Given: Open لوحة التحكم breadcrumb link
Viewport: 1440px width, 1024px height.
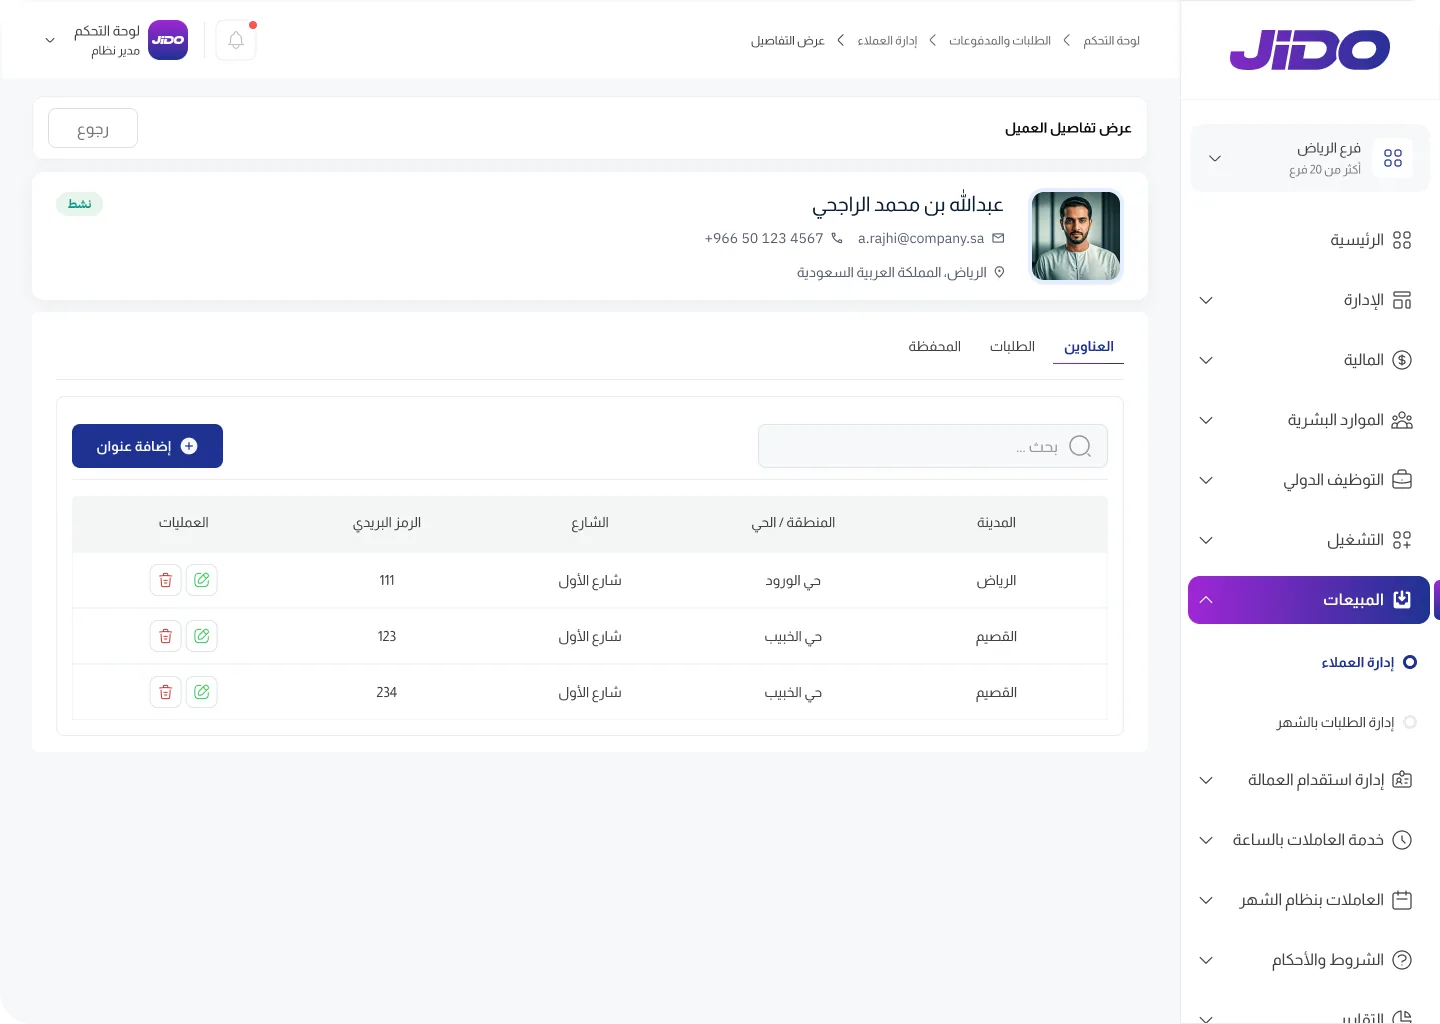Looking at the screenshot, I should click(x=1111, y=41).
